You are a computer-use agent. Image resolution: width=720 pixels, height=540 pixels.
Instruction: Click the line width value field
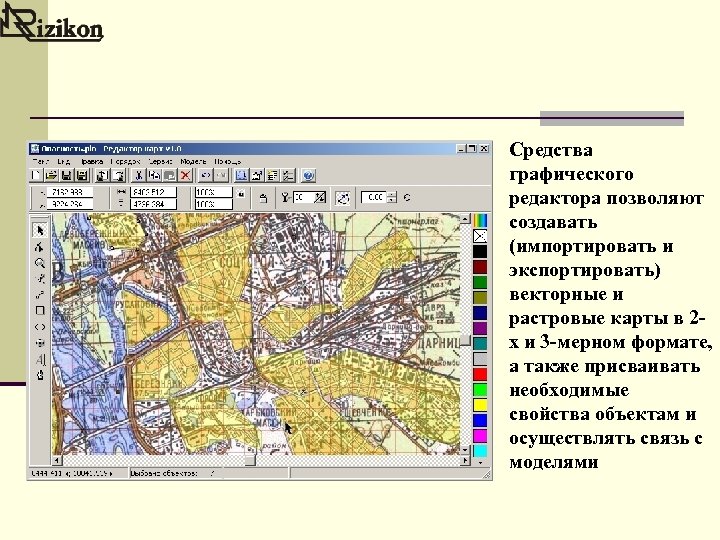pyautogui.click(x=304, y=197)
